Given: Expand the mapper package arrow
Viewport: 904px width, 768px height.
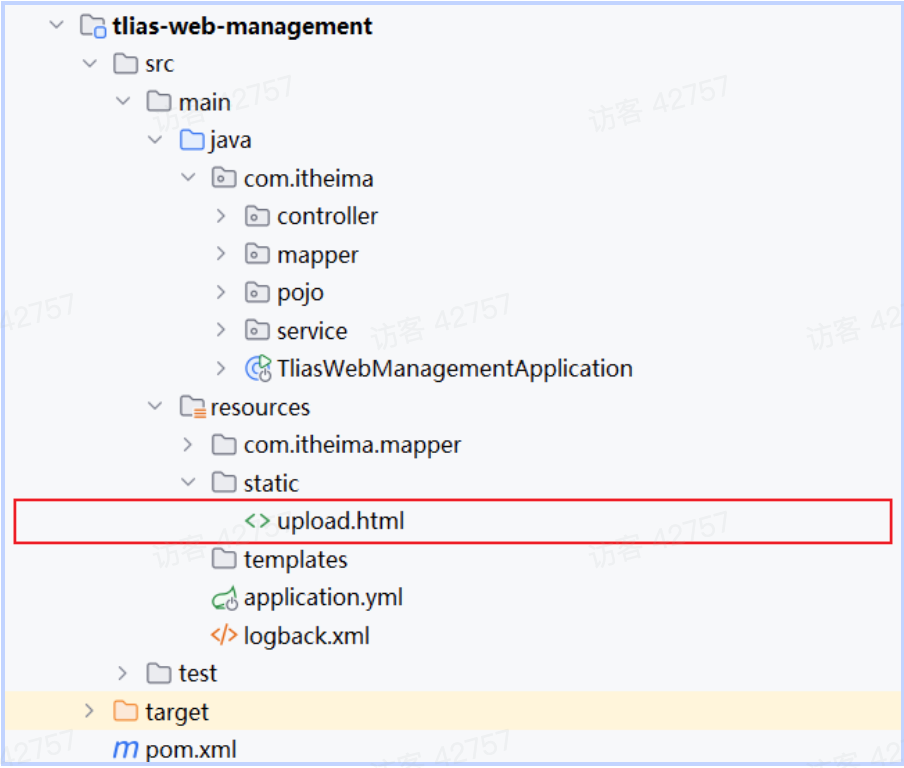Looking at the screenshot, I should (x=222, y=255).
